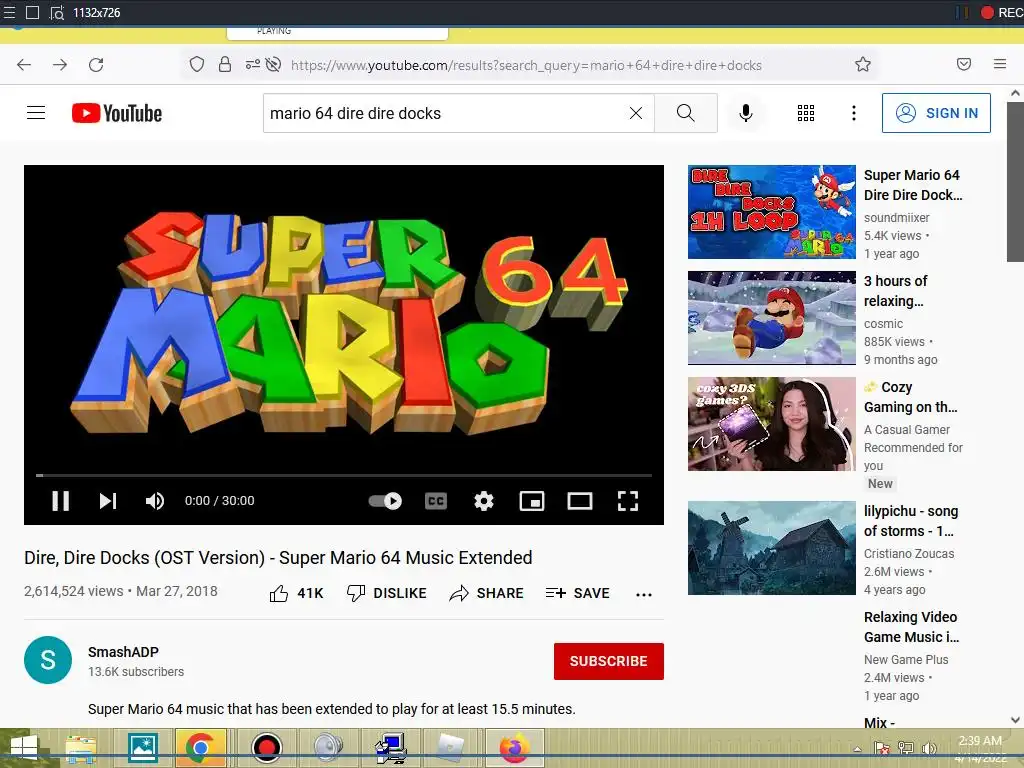Click the soundmiixer channel name
Screen dimensions: 1024x768
tap(896, 217)
